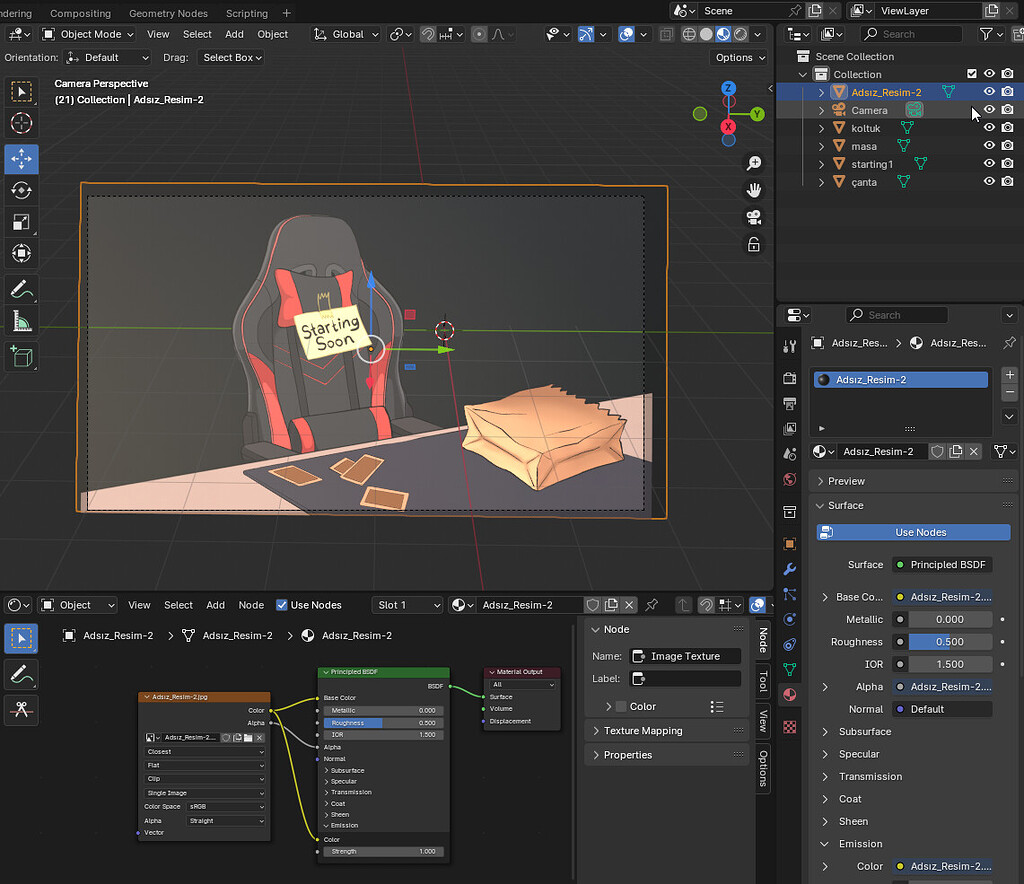The width and height of the screenshot is (1024, 884).
Task: Open the Material properties tab
Action: (790, 695)
